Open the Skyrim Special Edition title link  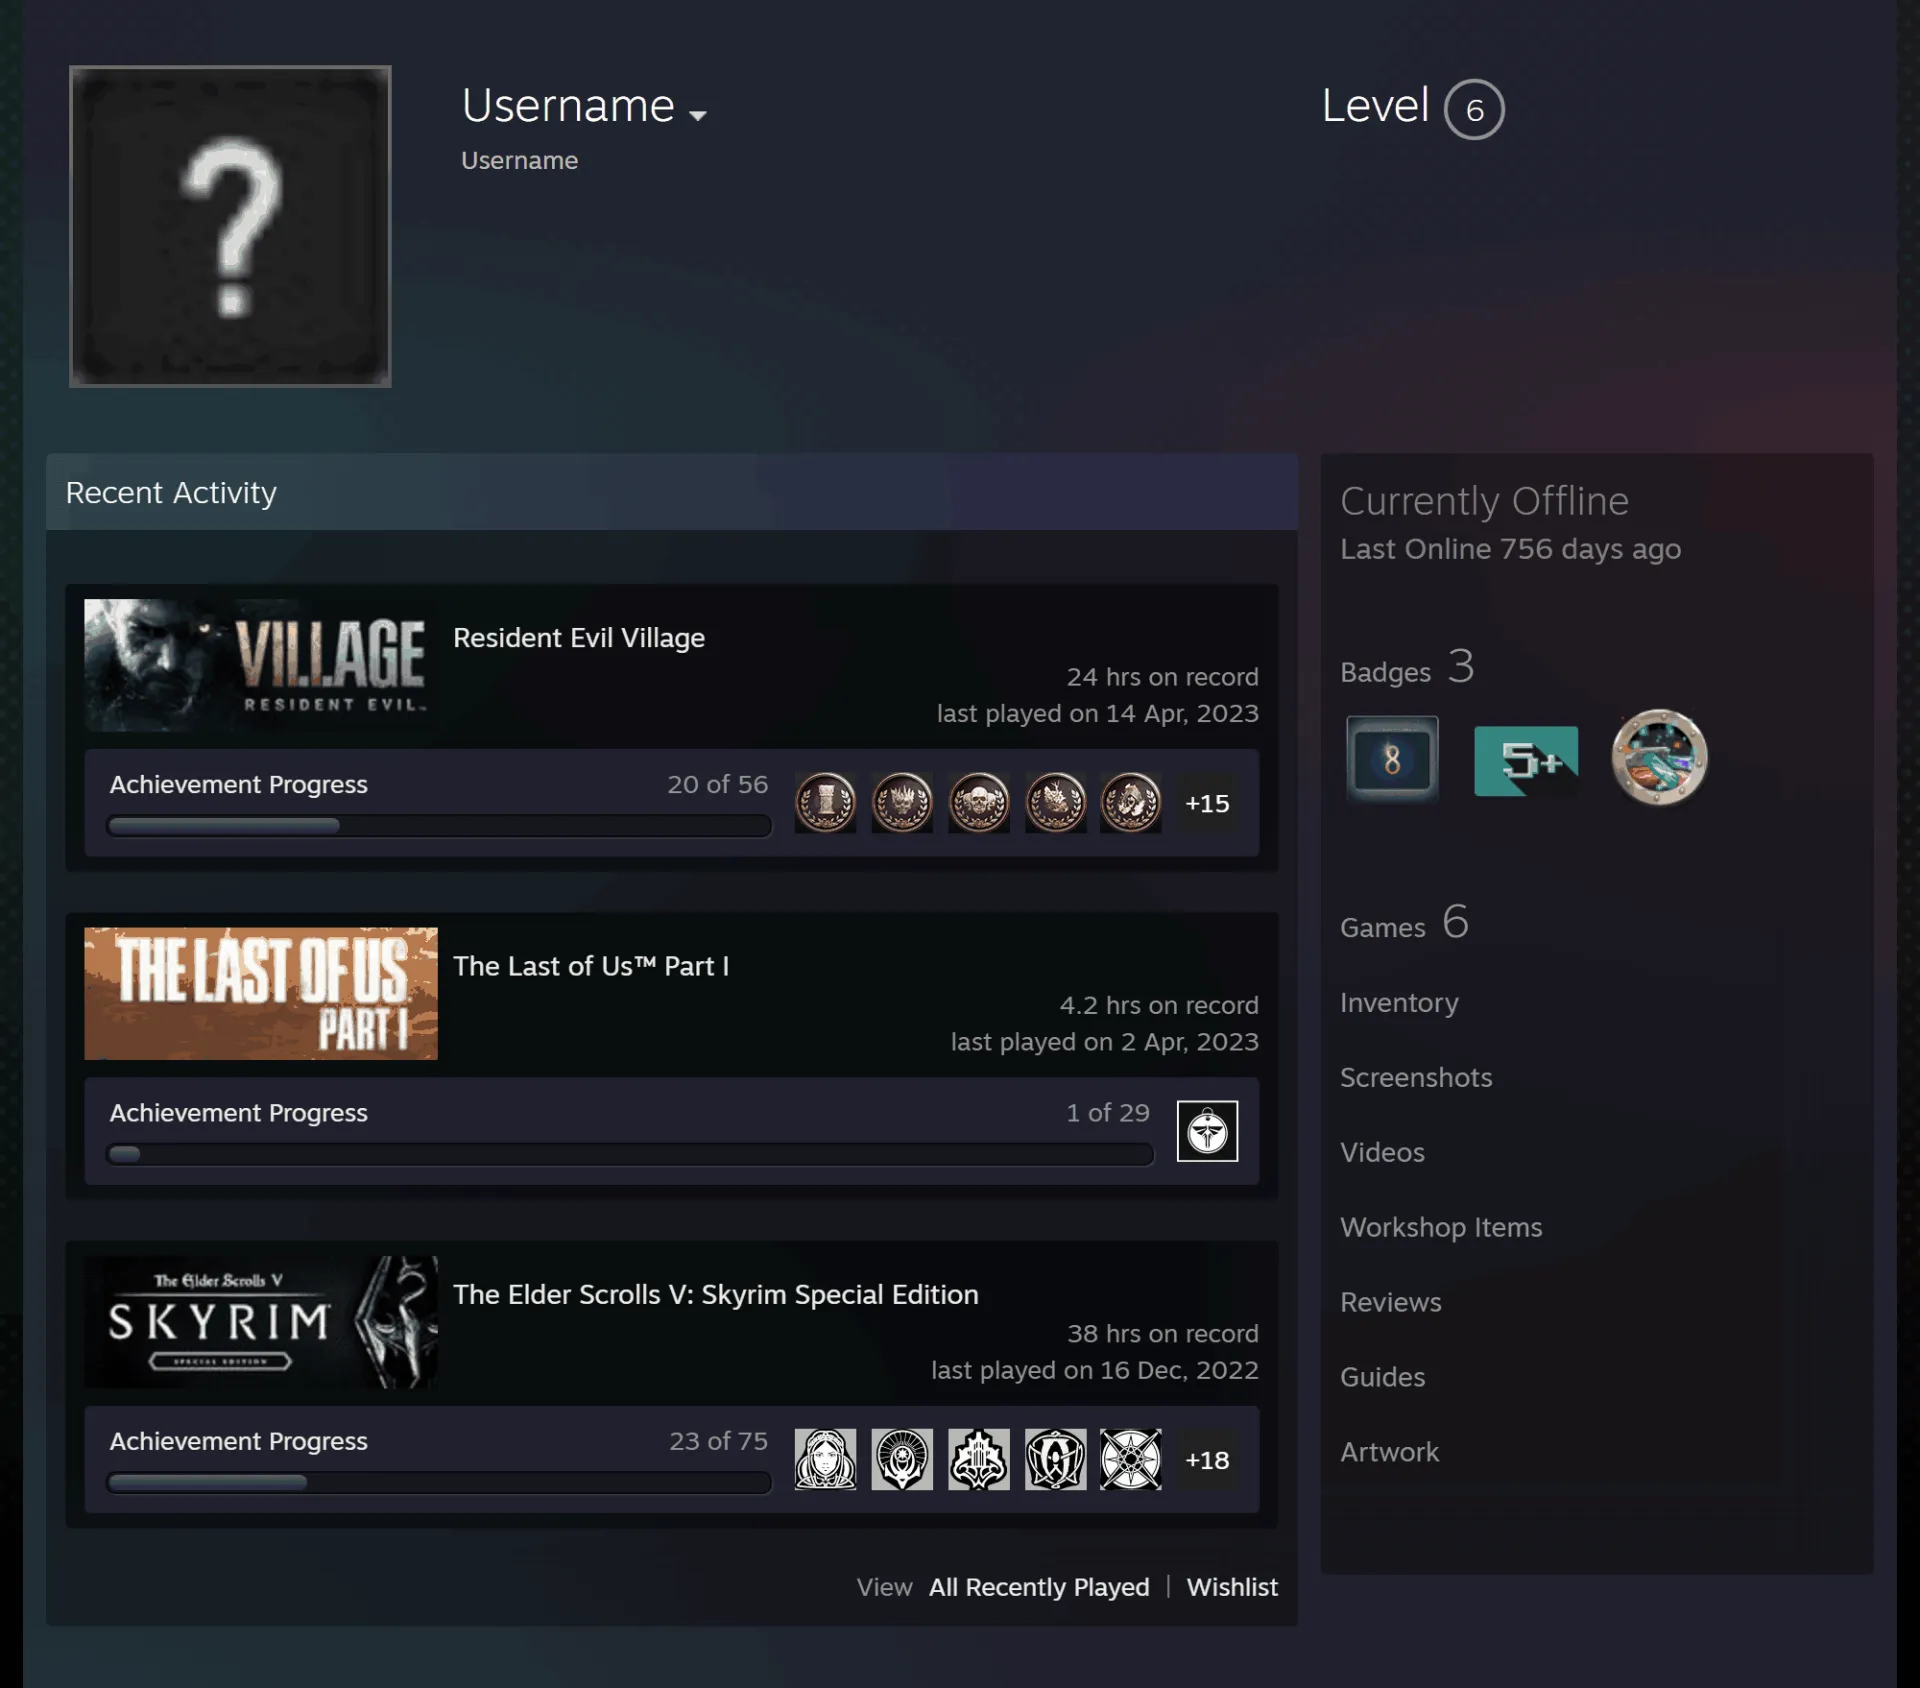click(716, 1294)
